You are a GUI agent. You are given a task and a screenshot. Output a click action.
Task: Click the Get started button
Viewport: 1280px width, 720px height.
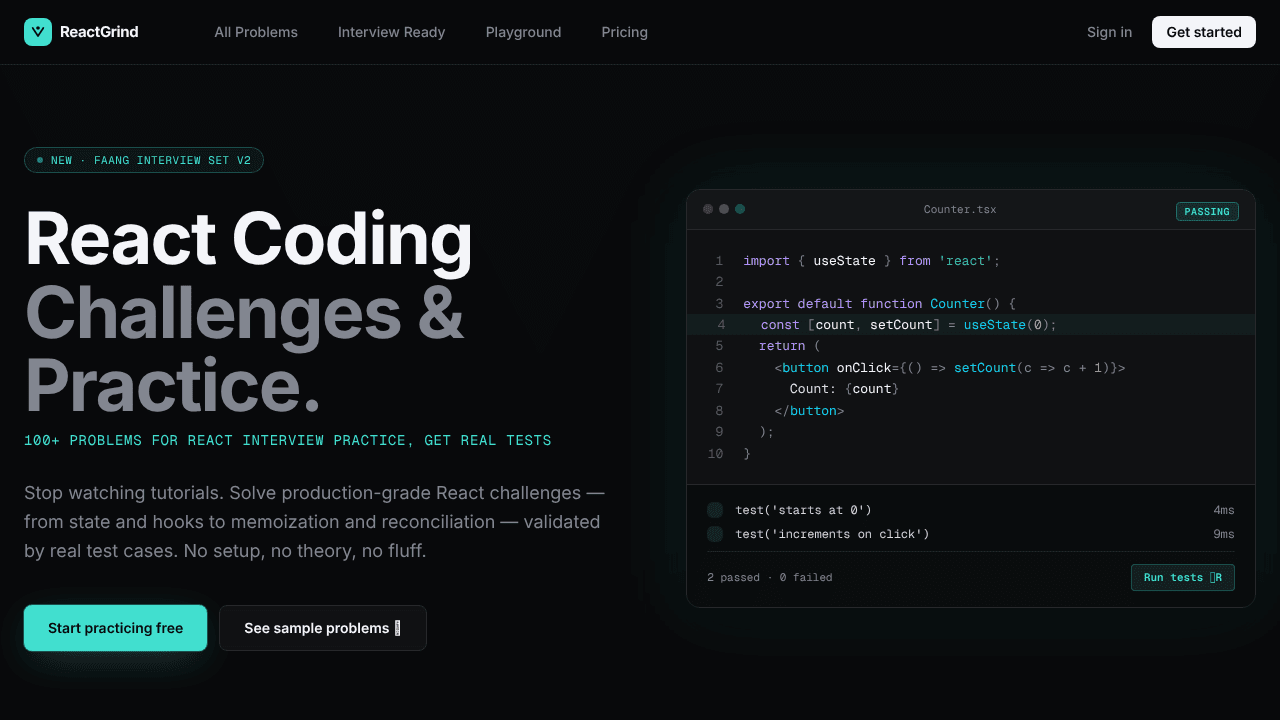[1204, 32]
